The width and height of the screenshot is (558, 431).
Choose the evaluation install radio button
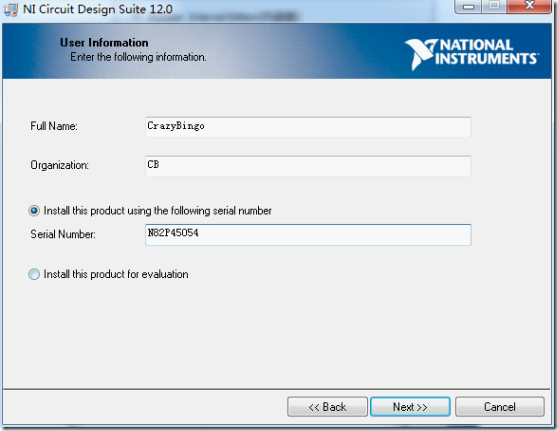click(34, 274)
